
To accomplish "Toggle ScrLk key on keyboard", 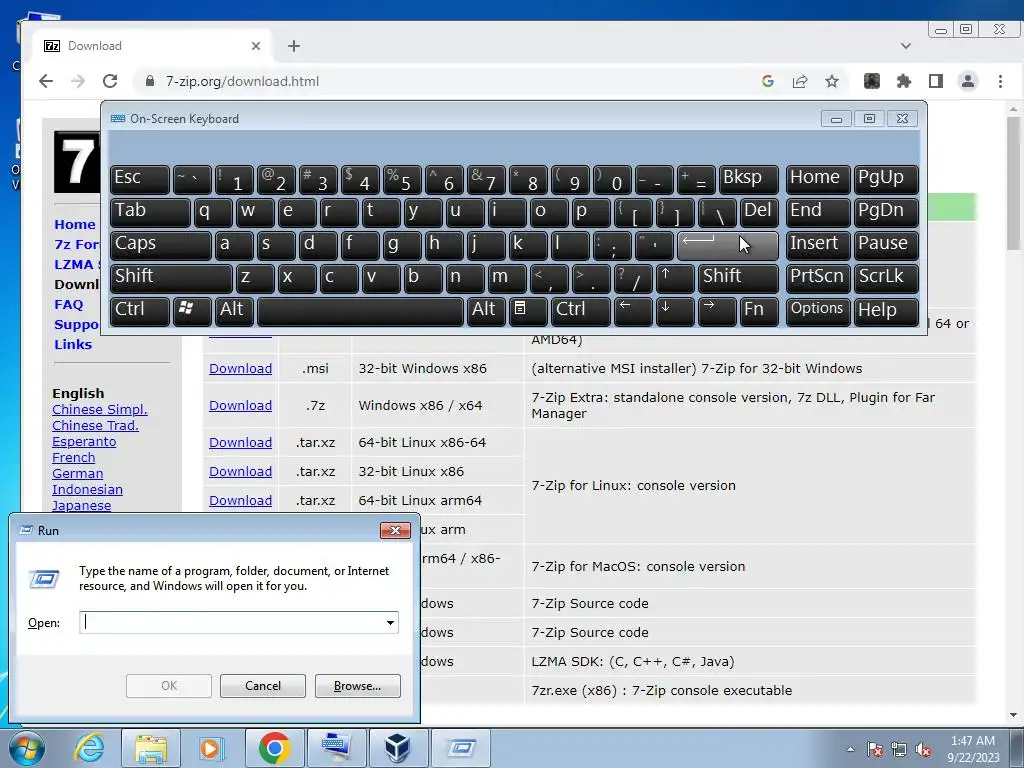I will pos(886,278).
